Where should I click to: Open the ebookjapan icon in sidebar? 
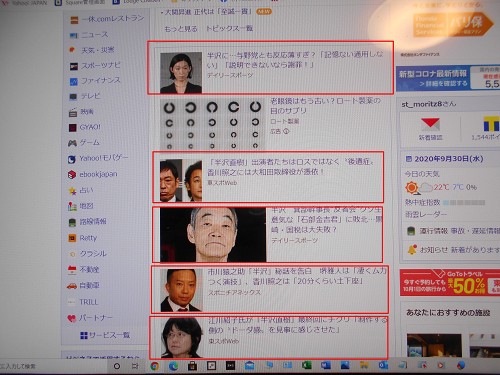click(72, 174)
